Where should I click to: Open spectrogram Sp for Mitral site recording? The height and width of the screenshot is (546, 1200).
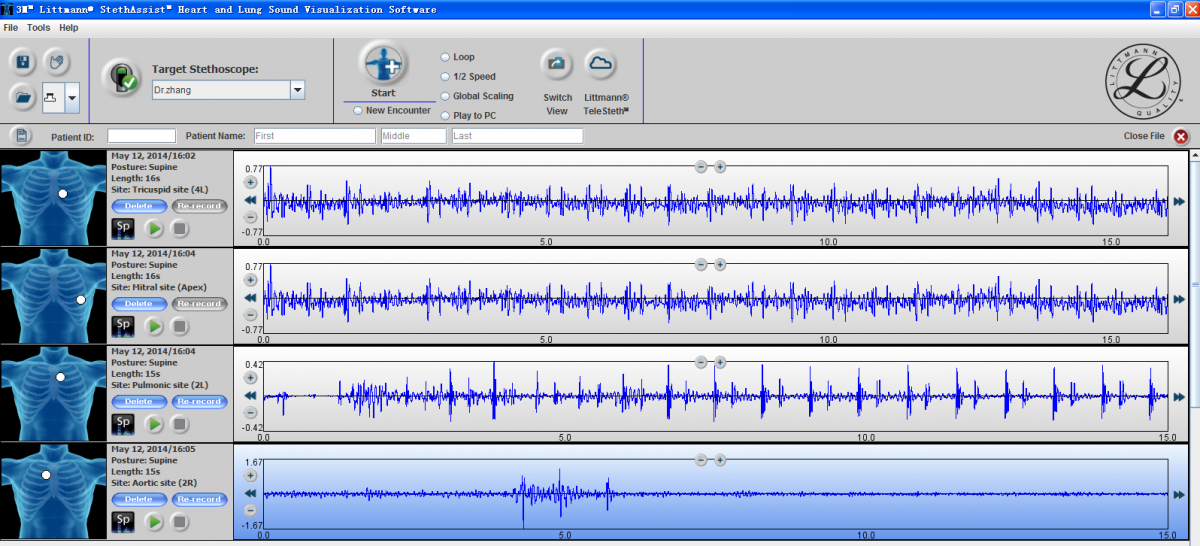[122, 325]
